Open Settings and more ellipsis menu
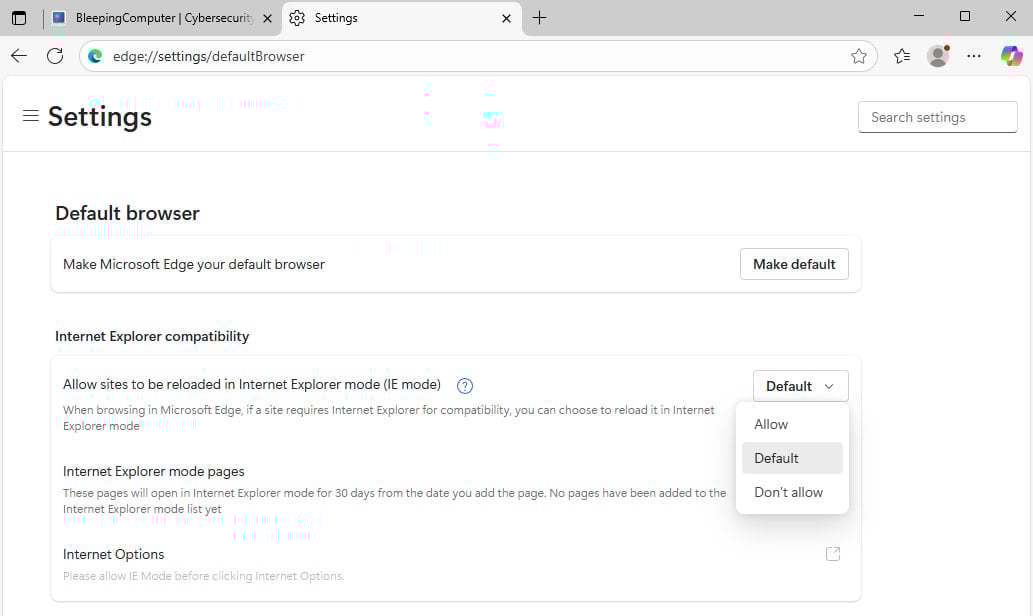The height and width of the screenshot is (616, 1033). [x=974, y=56]
